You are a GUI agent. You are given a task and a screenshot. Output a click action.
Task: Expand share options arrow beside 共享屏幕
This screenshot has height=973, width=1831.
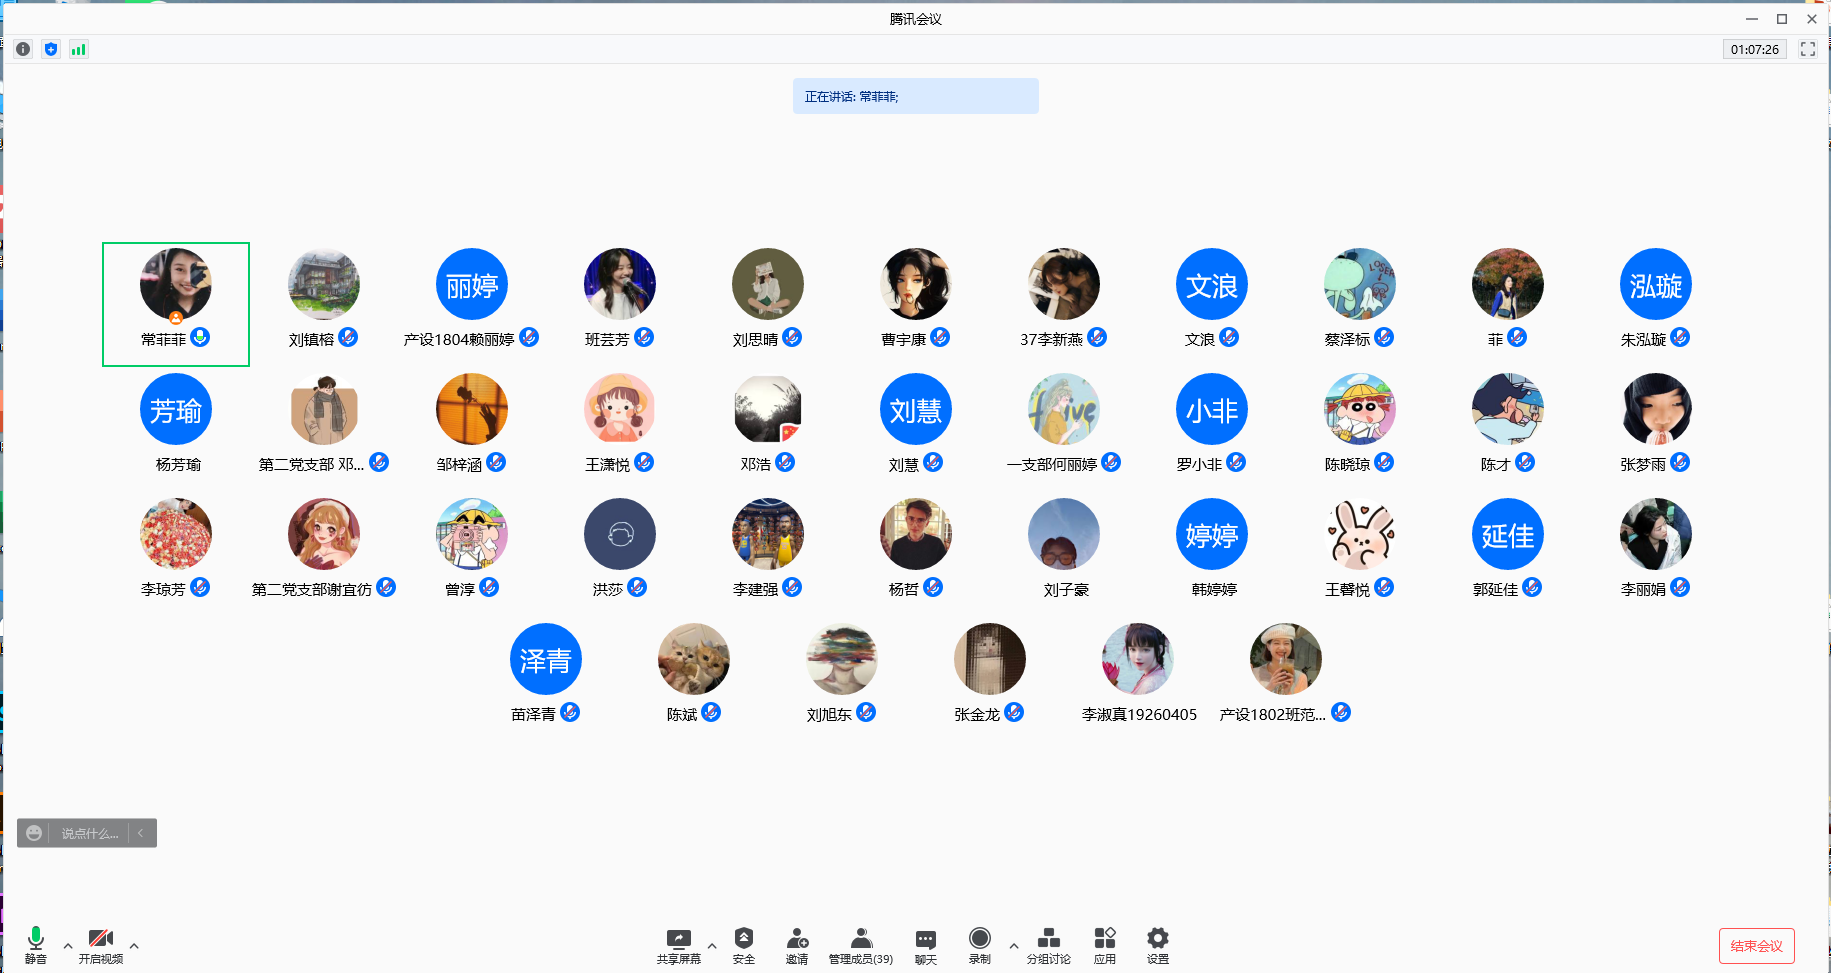[x=712, y=945]
